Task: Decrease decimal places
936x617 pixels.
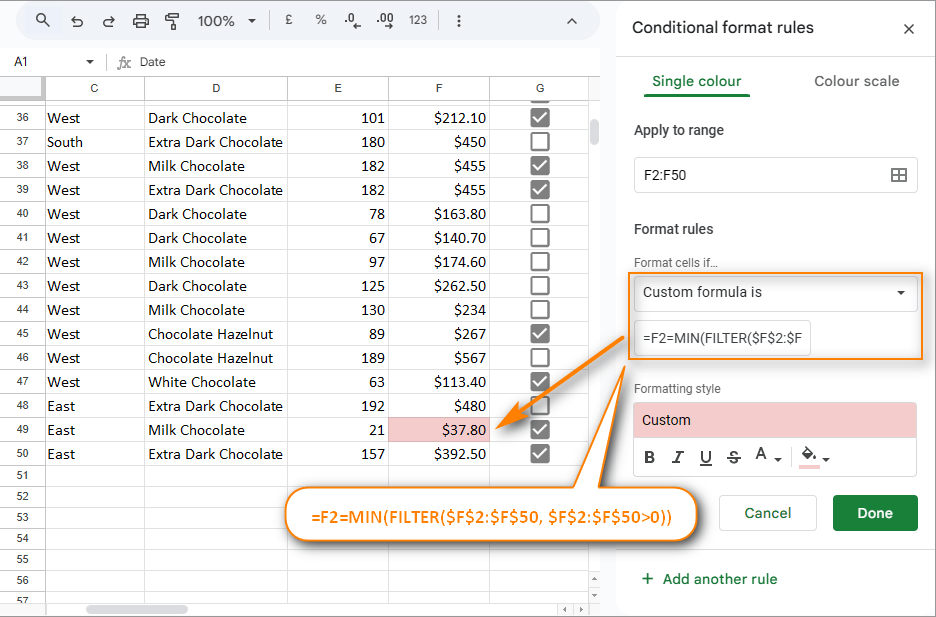Action: click(x=352, y=20)
